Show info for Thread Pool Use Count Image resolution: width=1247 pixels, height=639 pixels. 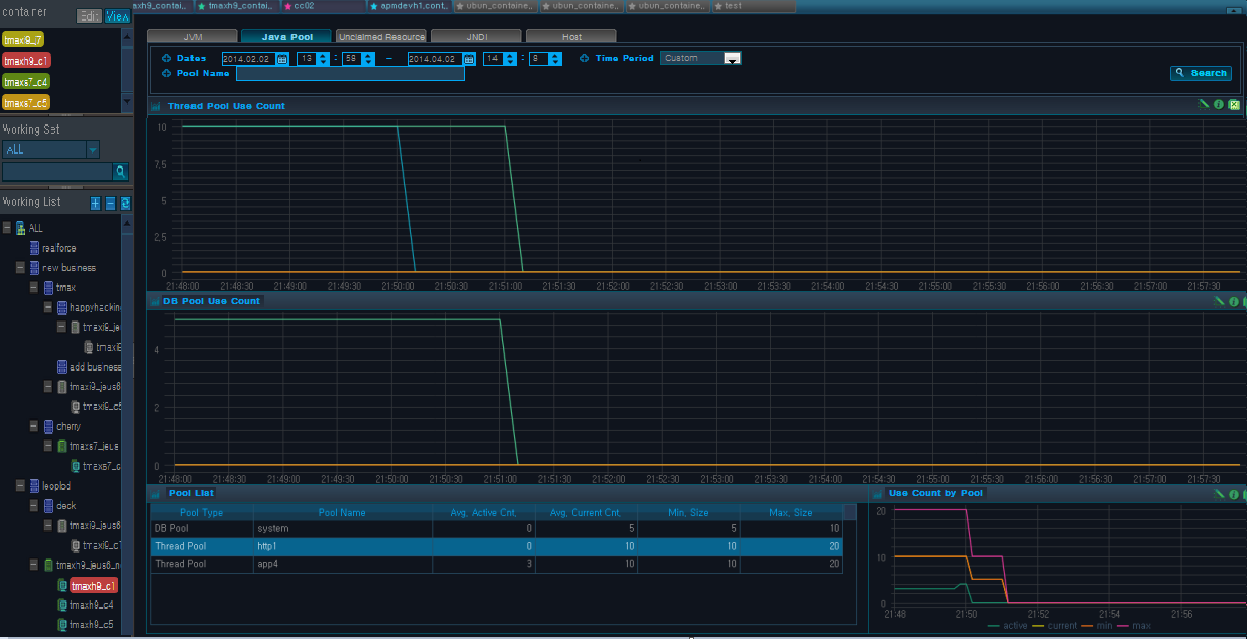click(1219, 105)
